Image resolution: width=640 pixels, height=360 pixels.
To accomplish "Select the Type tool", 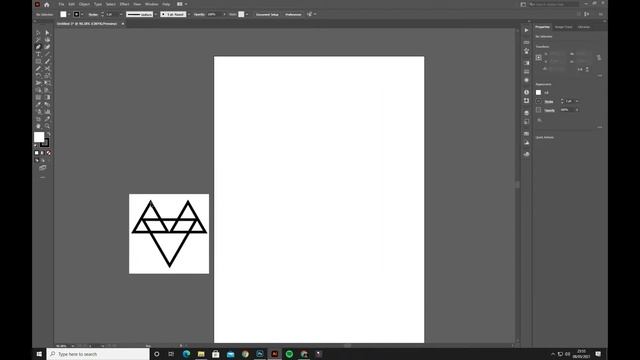I will 38,54.
